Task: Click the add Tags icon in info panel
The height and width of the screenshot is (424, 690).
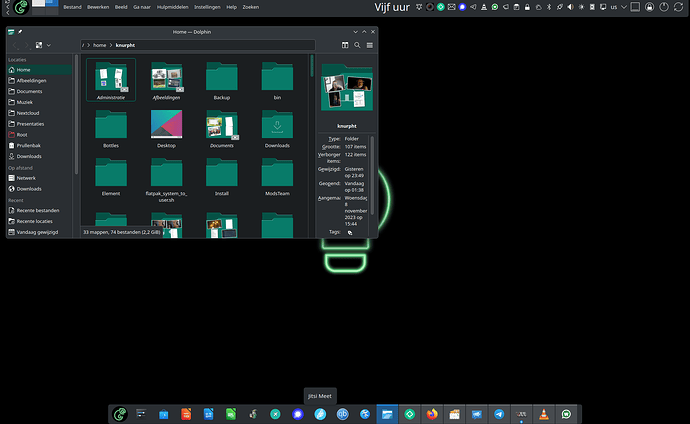Action: [350, 233]
